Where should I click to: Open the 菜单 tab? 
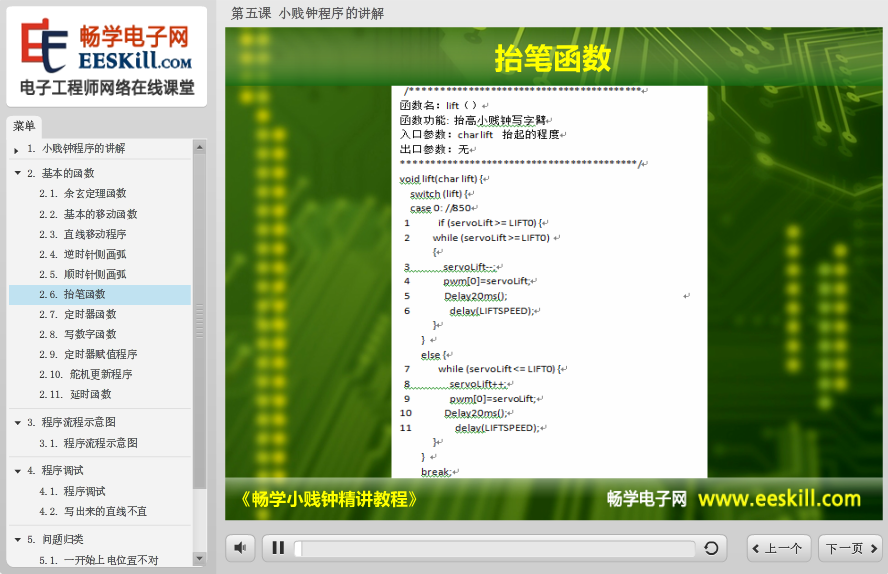click(24, 126)
